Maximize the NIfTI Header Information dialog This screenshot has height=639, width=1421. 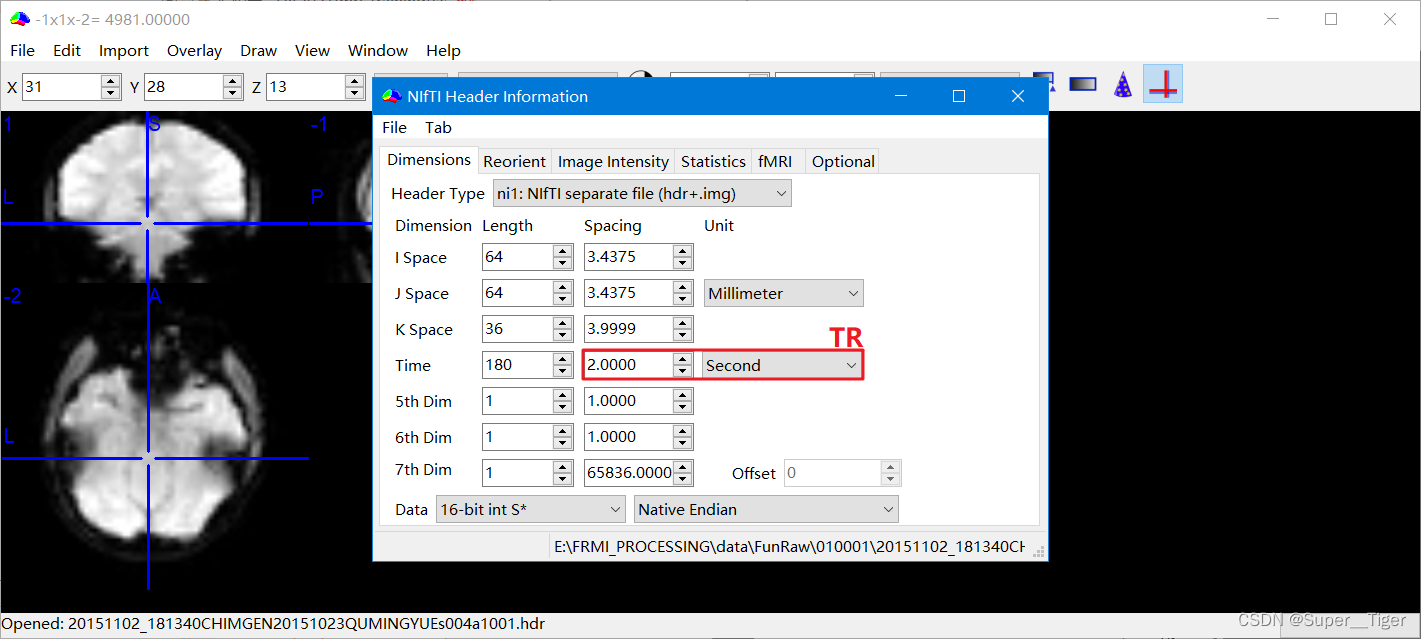point(959,96)
